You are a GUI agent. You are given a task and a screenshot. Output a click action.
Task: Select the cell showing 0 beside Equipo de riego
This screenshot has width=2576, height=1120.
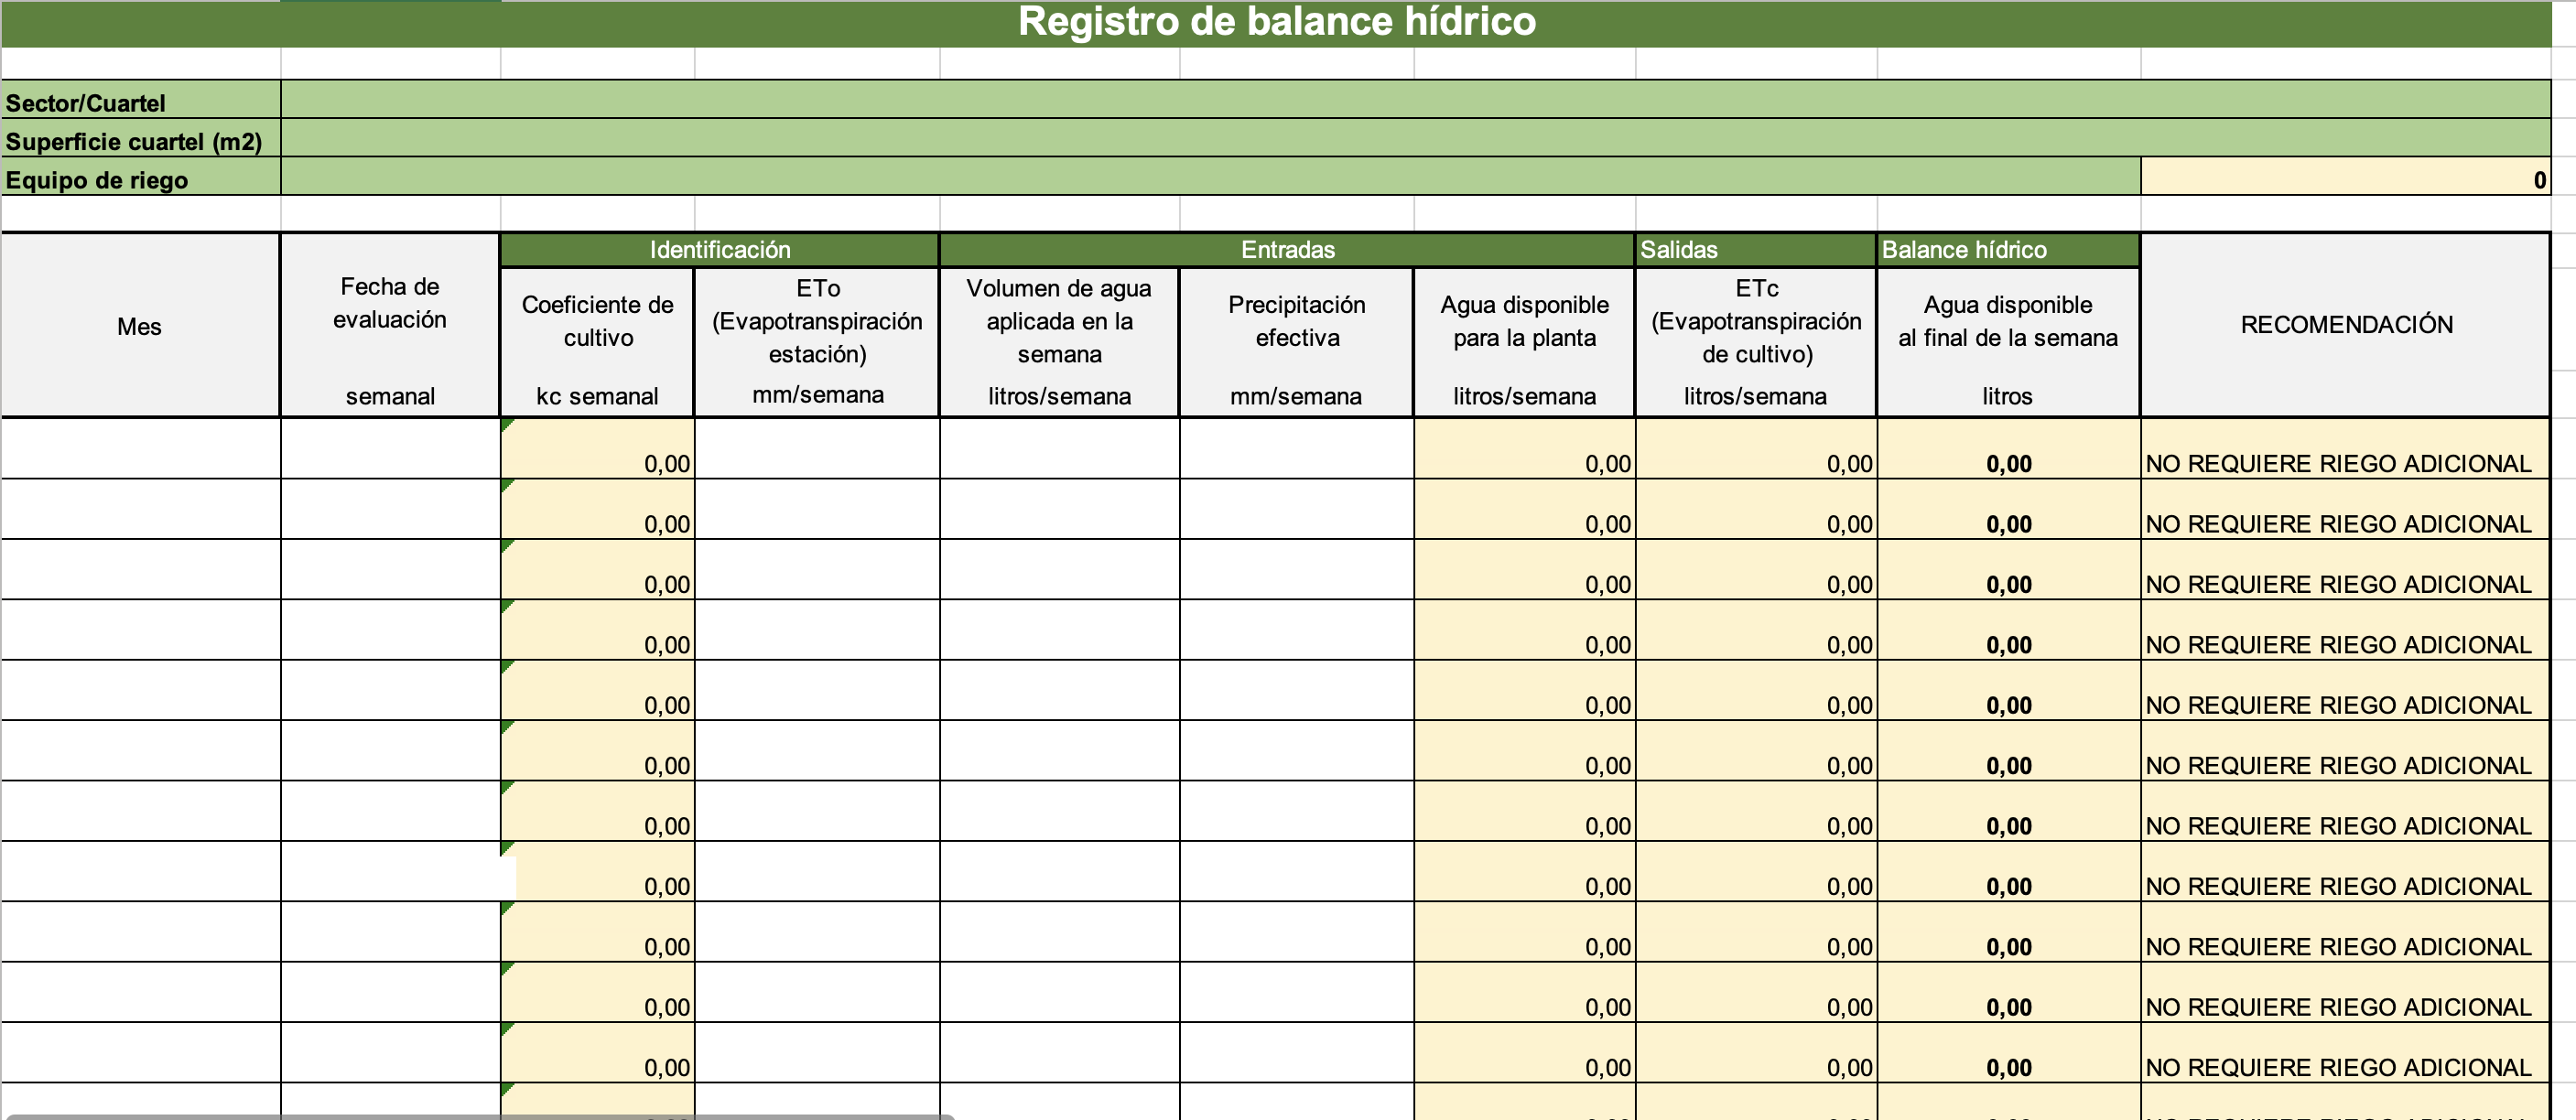(2345, 176)
